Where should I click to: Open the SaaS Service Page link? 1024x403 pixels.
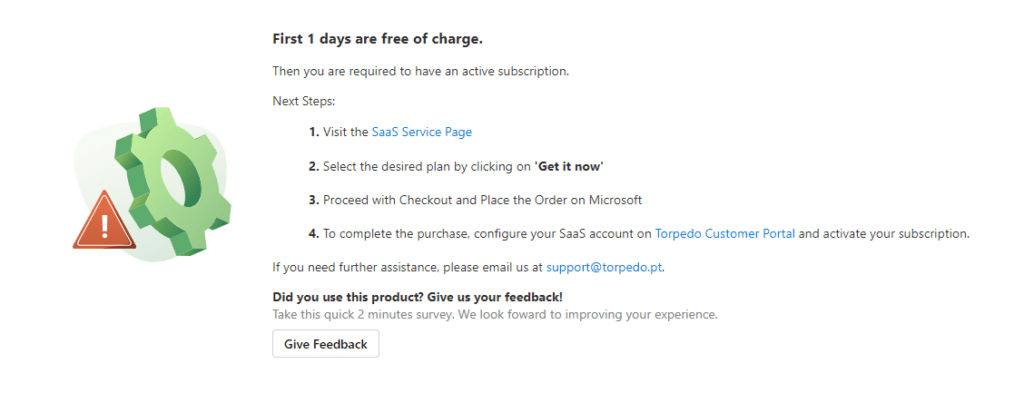coord(421,131)
